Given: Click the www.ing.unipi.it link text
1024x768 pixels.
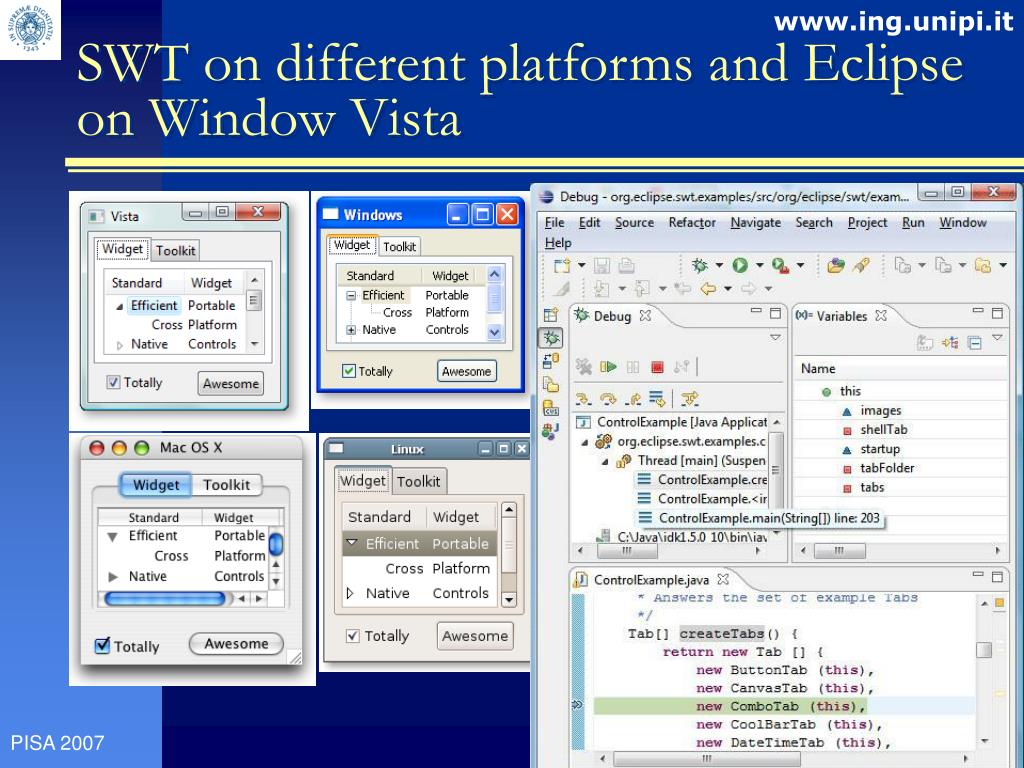Looking at the screenshot, I should point(893,22).
